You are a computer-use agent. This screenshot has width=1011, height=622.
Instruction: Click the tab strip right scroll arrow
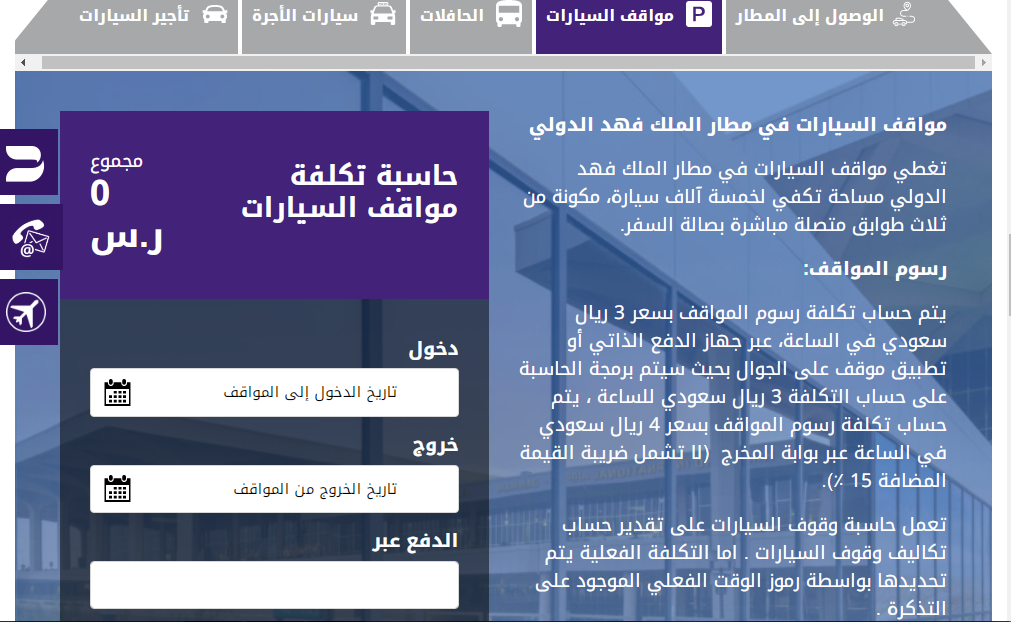point(984,63)
